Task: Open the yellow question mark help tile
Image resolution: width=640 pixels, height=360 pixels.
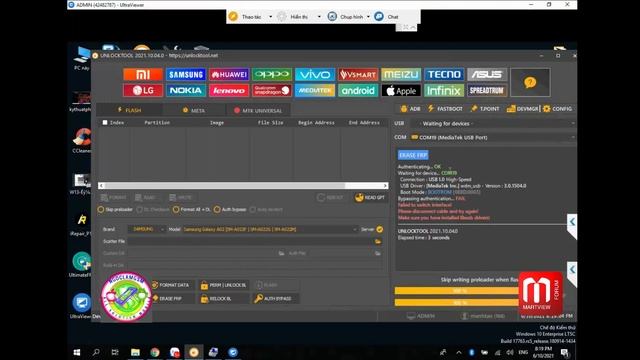Action: (530, 82)
